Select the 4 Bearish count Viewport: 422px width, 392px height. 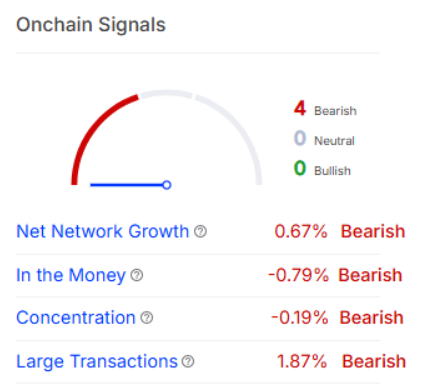[x=325, y=109]
